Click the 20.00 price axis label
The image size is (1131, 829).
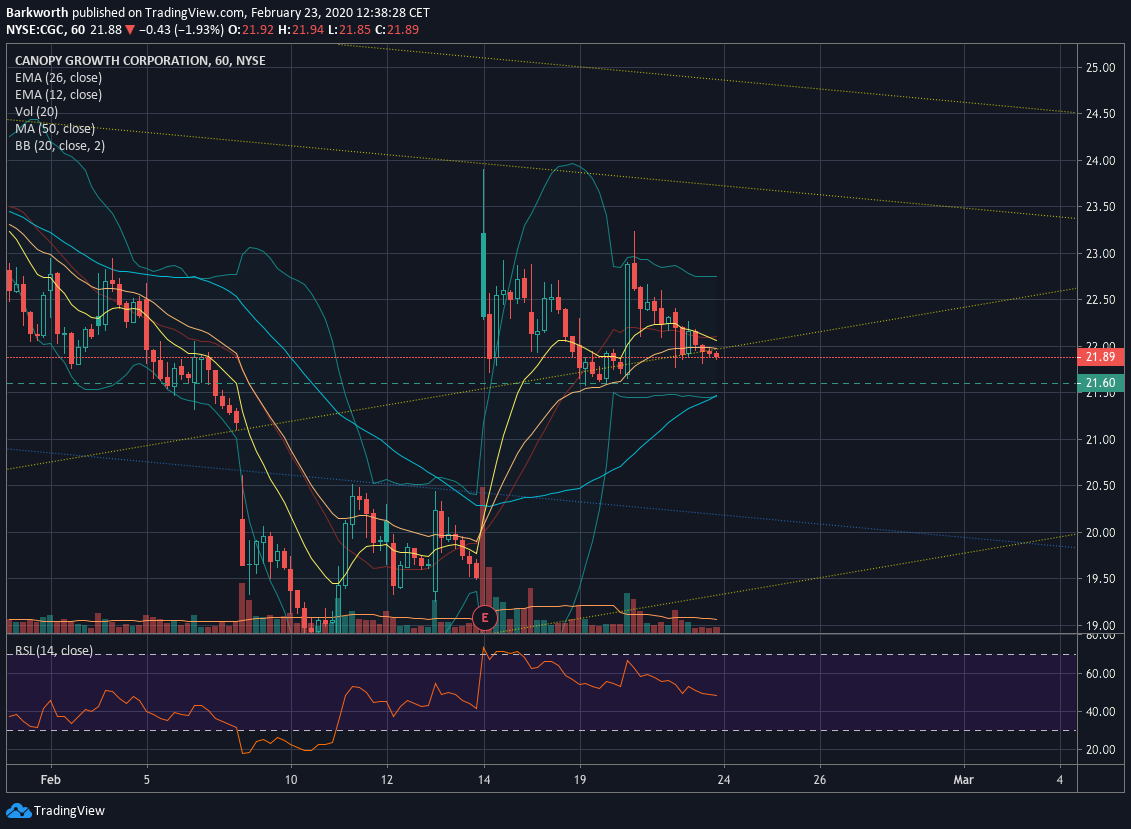[x=1100, y=532]
